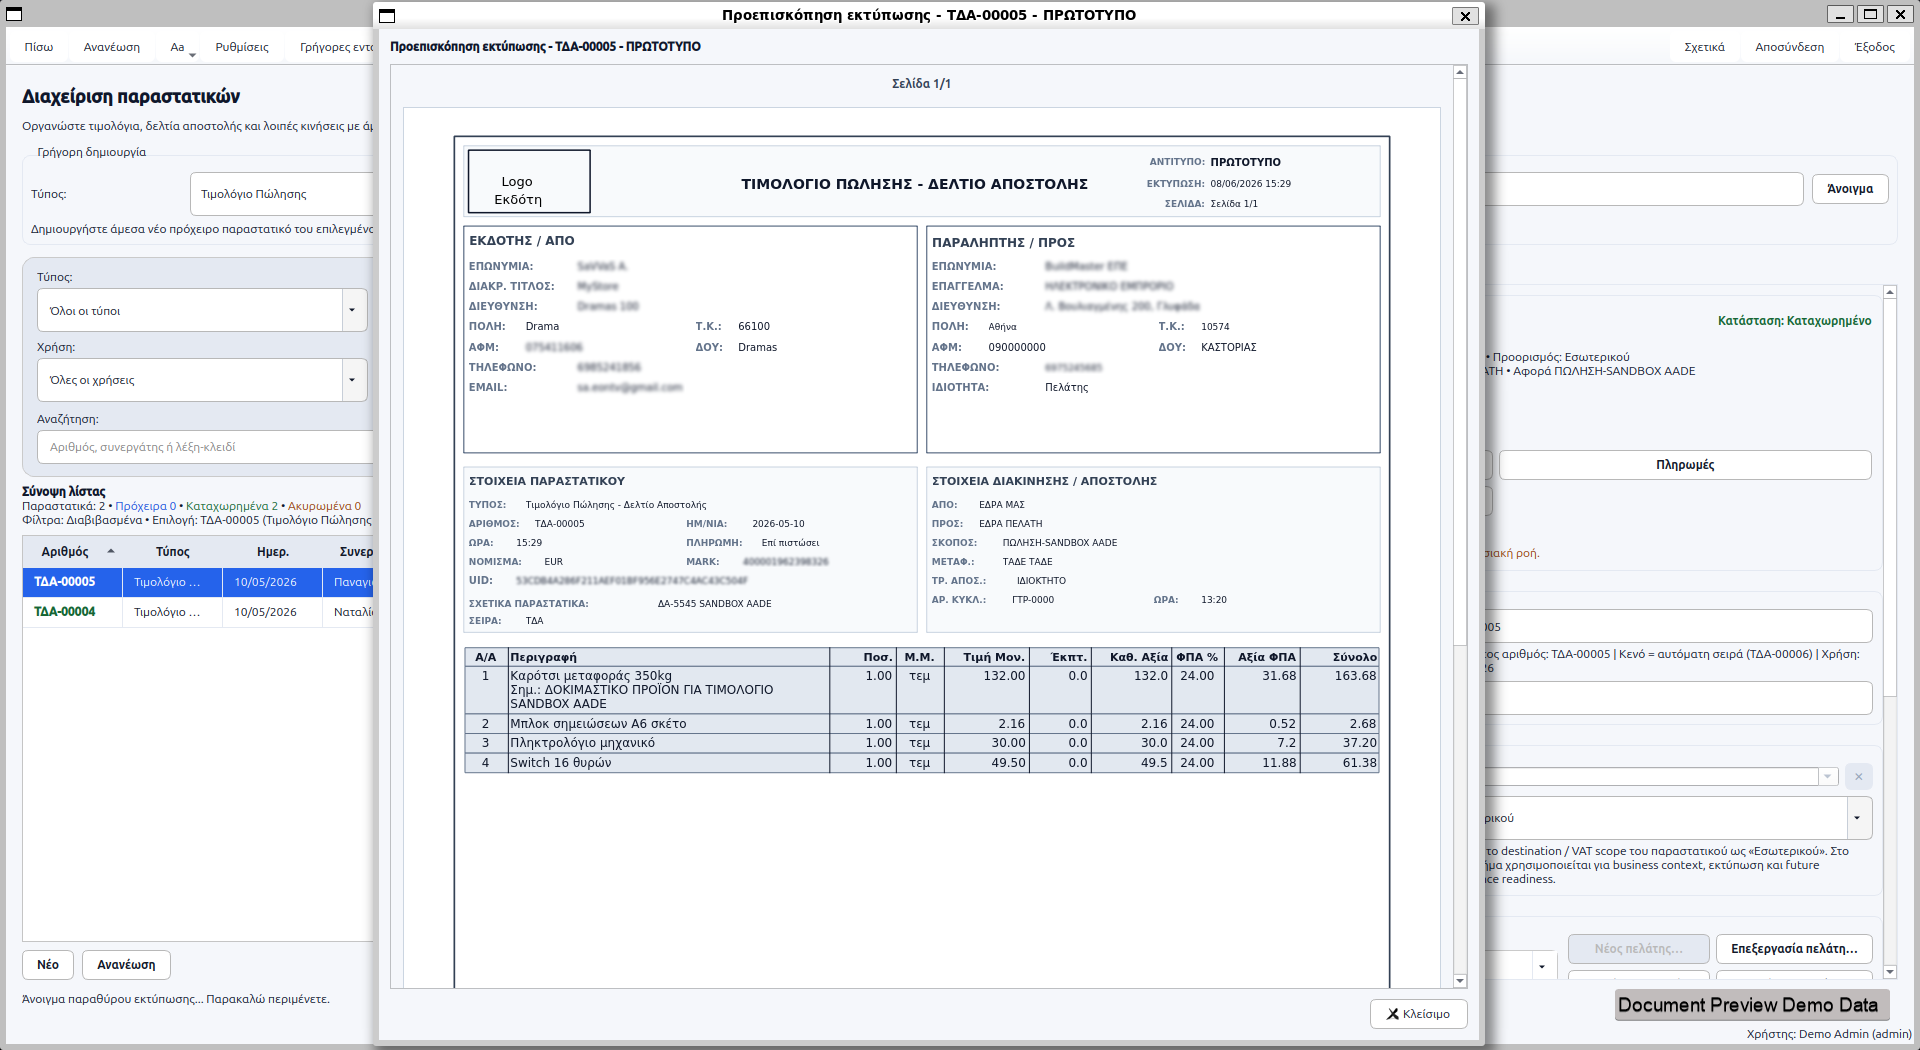1920x1050 pixels.
Task: Open the dropdown arrow beside Νέος πελάτης
Action: pos(1542,966)
